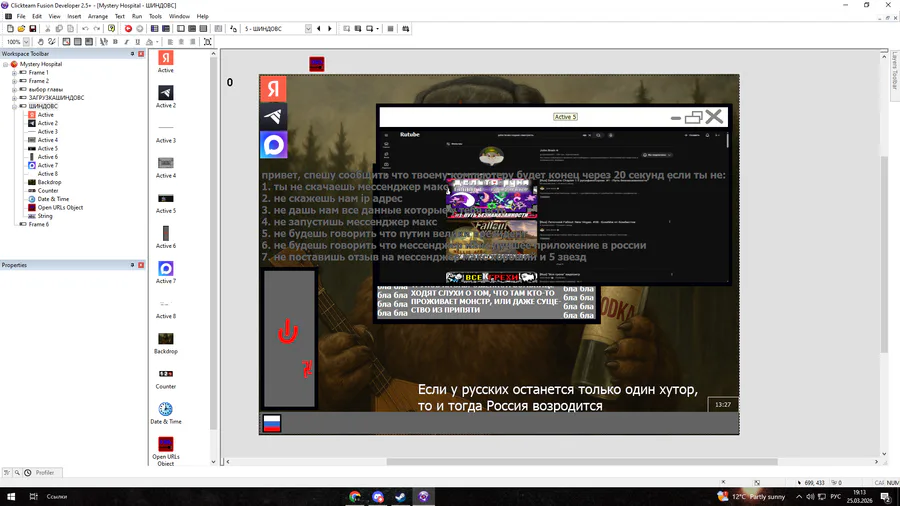The image size is (900, 506).
Task: Go to the next frame arrow
Action: (329, 29)
